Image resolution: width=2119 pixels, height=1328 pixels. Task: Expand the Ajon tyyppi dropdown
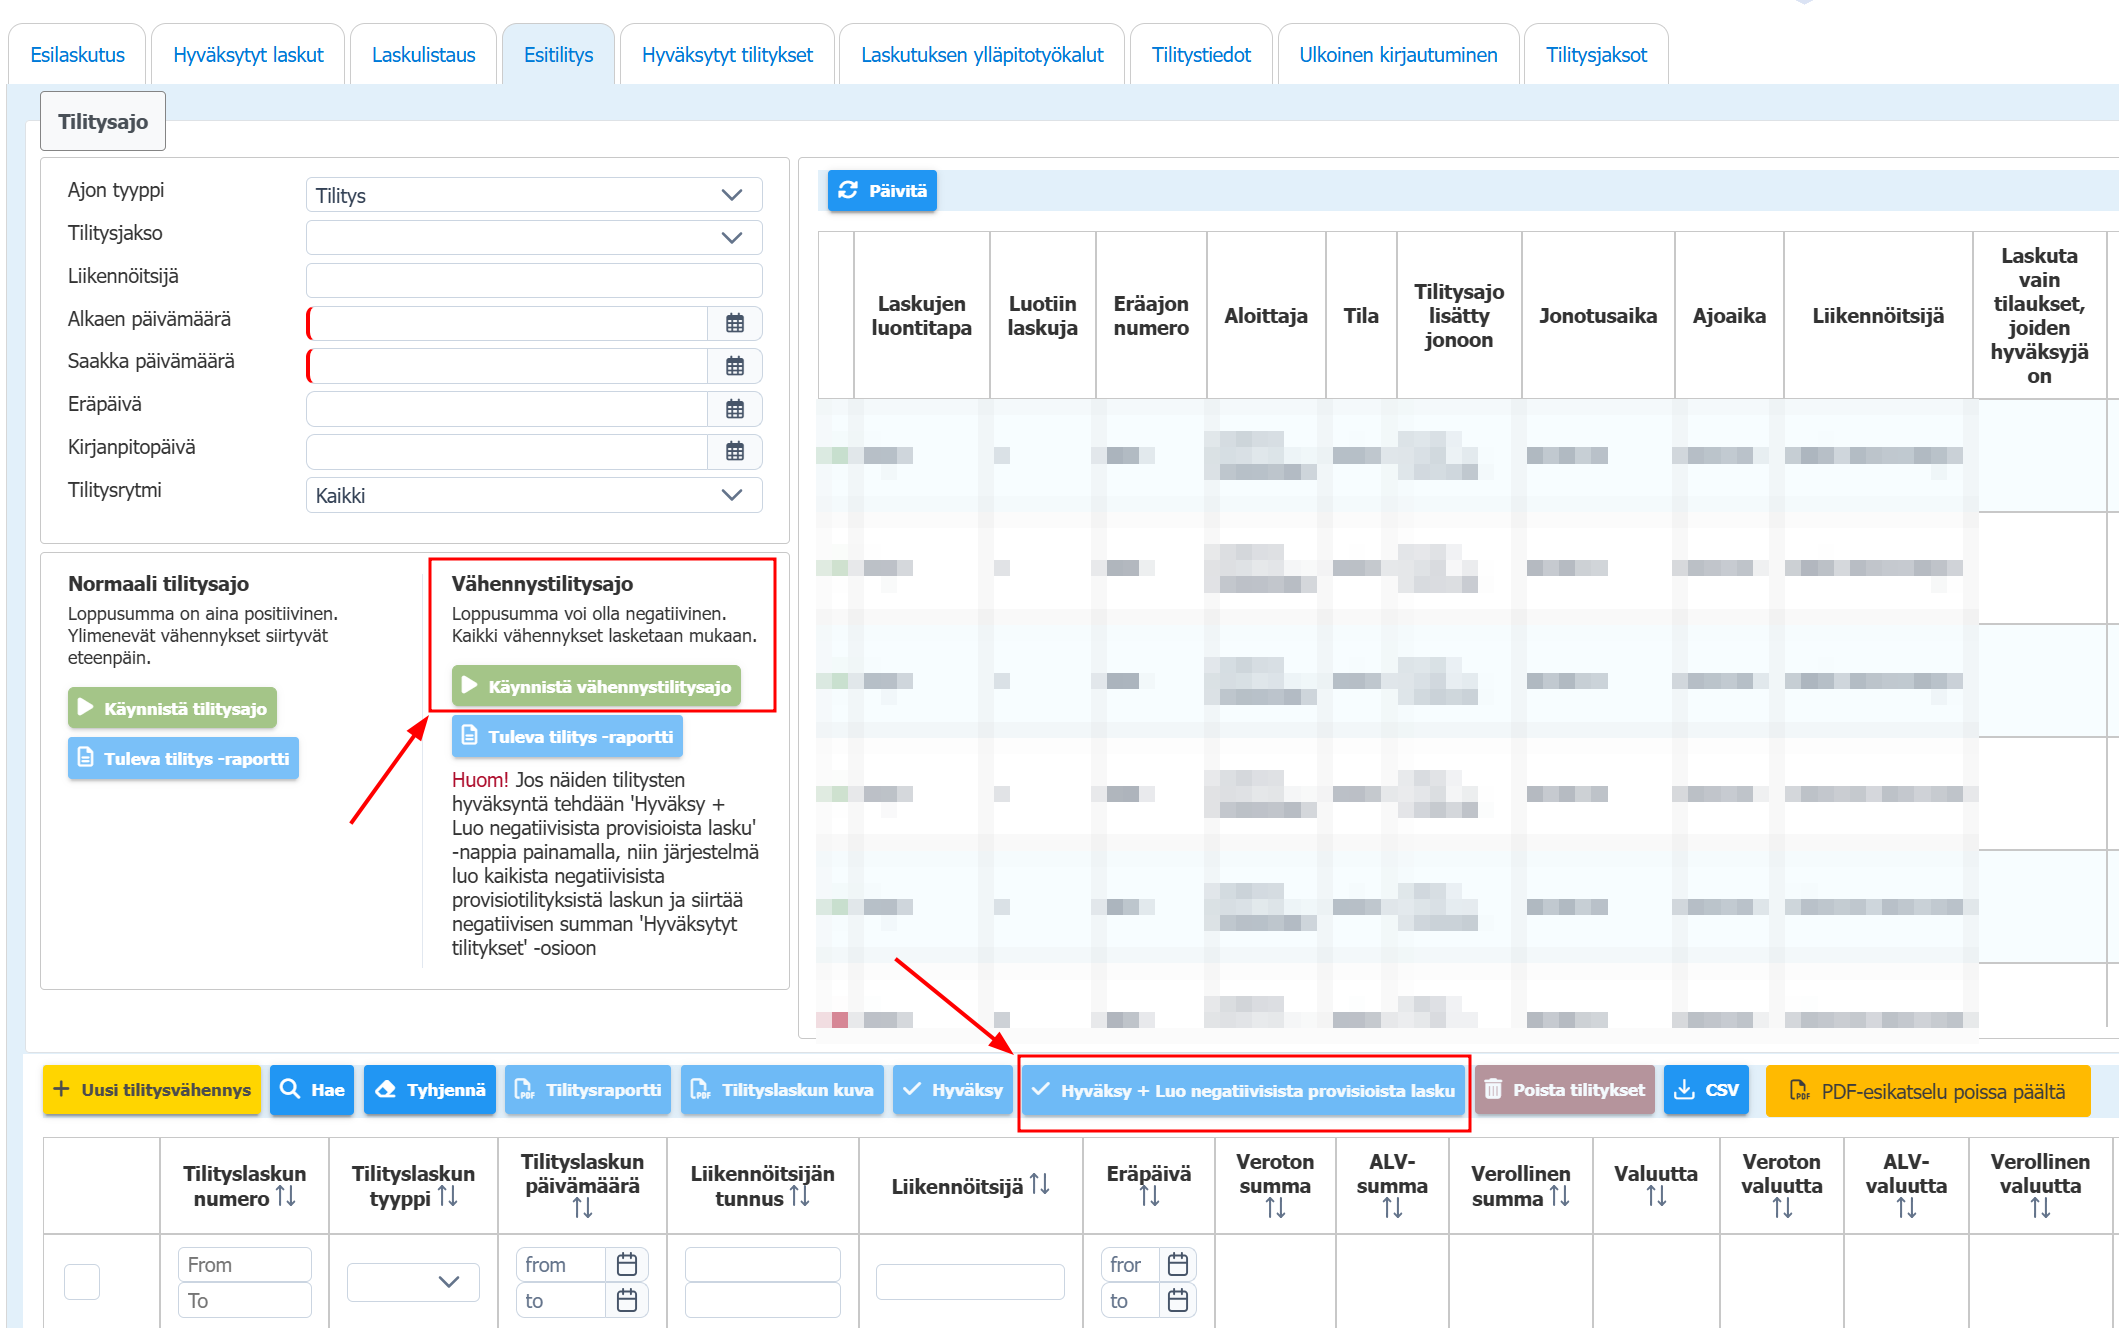click(x=534, y=195)
